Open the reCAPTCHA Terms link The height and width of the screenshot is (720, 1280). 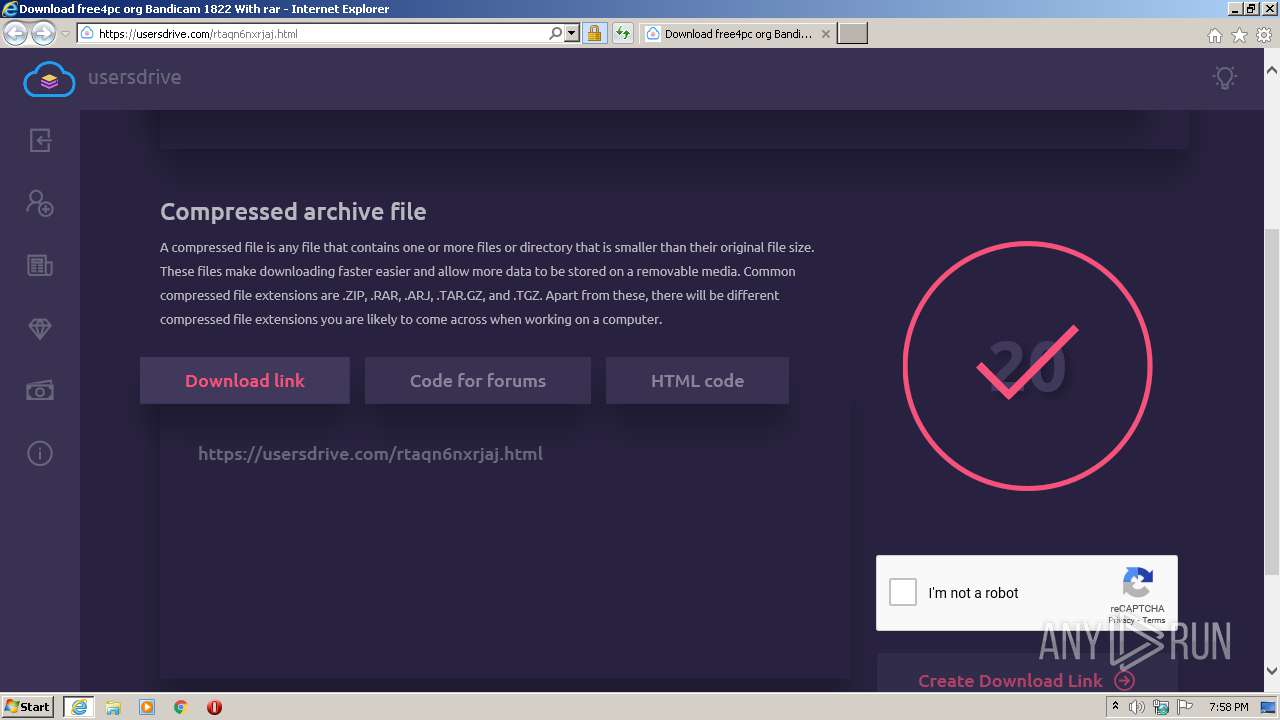[x=1154, y=620]
